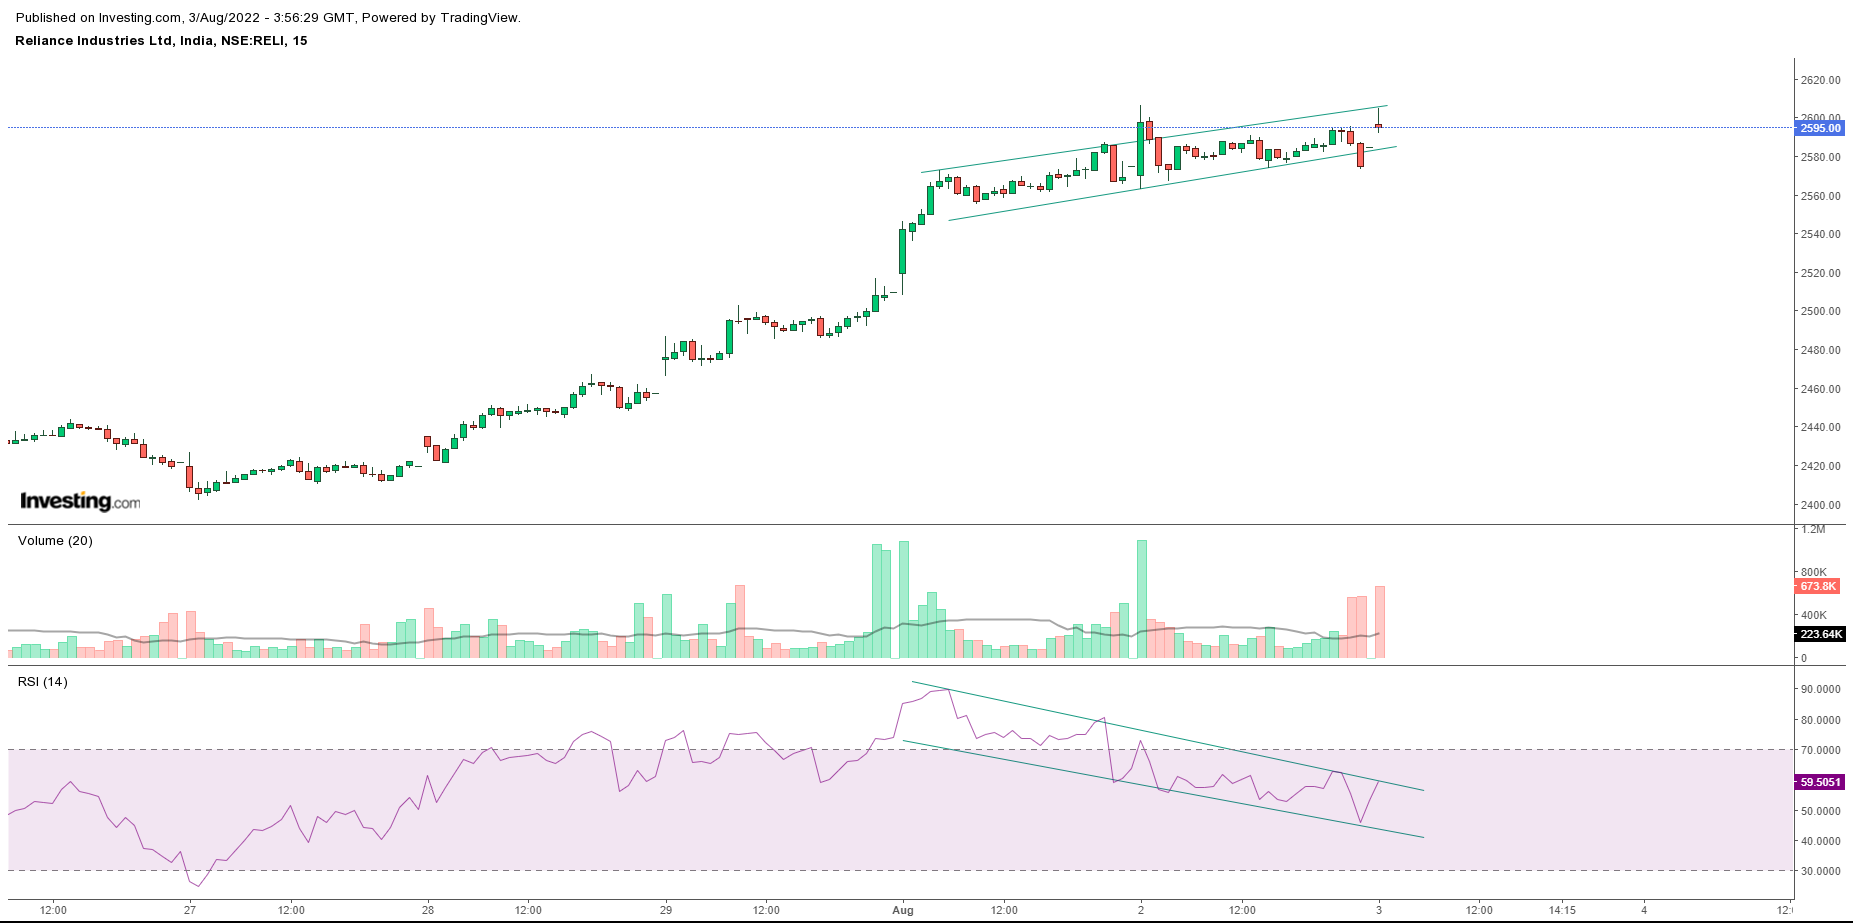1853x923 pixels.
Task: Select the 27 date on time axis
Action: (x=190, y=910)
